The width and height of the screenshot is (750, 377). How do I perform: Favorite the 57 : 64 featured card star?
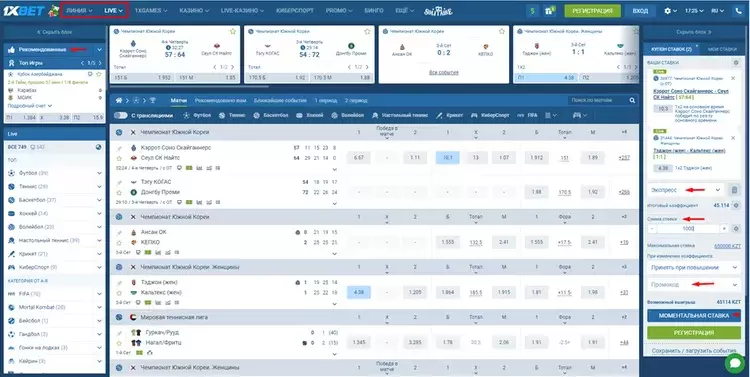coord(233,32)
